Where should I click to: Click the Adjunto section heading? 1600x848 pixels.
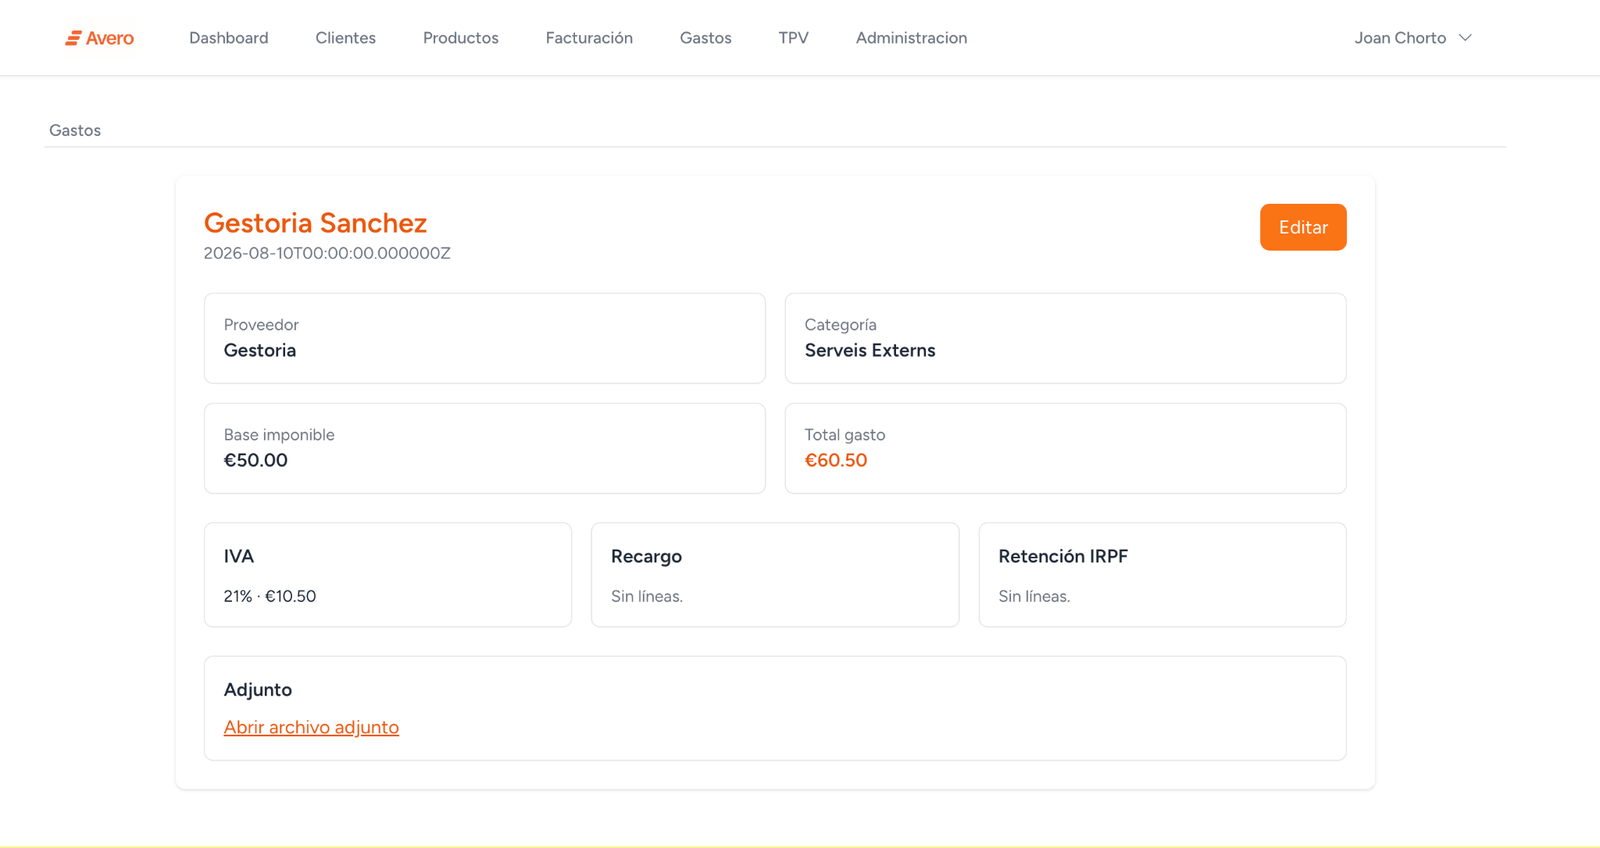click(x=258, y=690)
